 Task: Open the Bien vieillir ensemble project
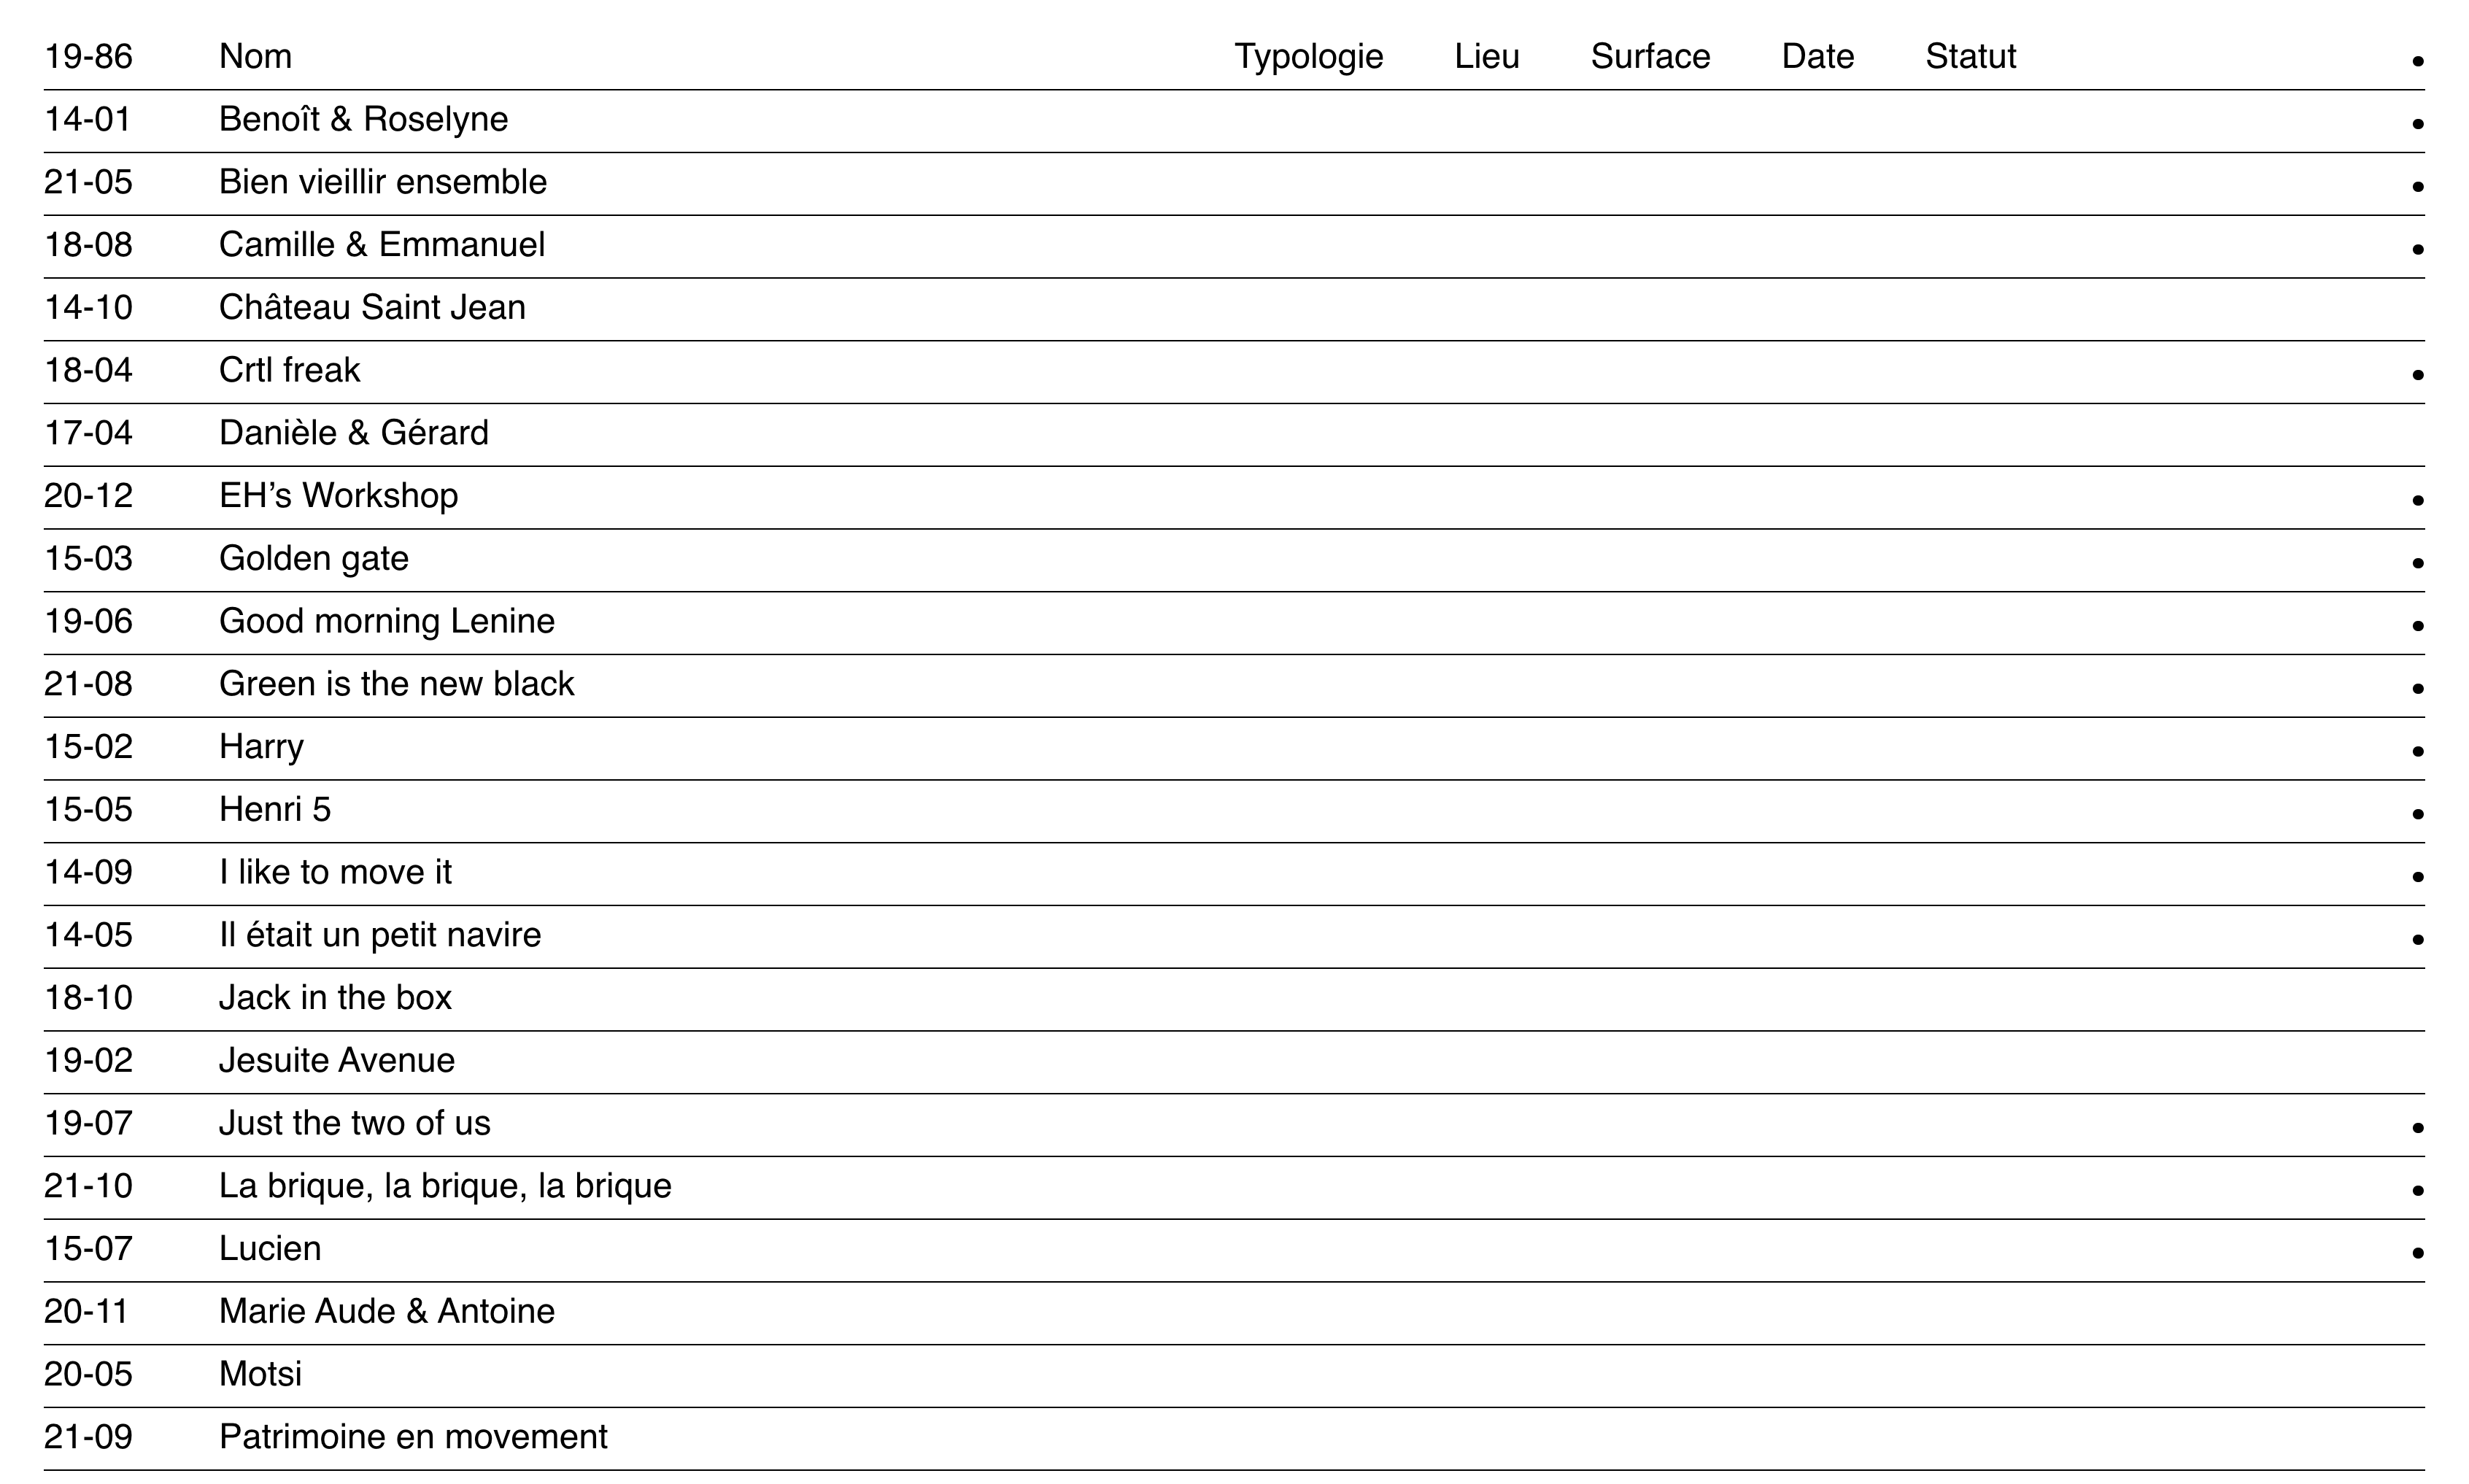click(x=383, y=183)
